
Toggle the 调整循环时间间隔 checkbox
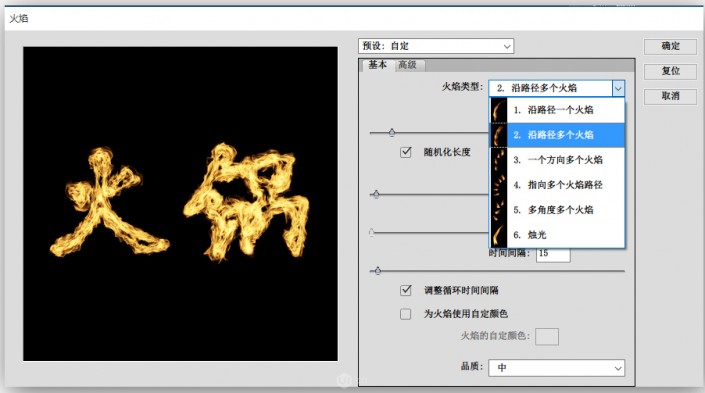406,290
